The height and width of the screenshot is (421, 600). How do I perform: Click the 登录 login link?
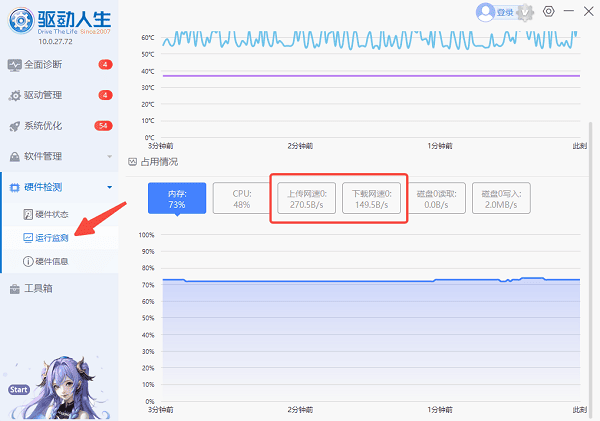[505, 13]
